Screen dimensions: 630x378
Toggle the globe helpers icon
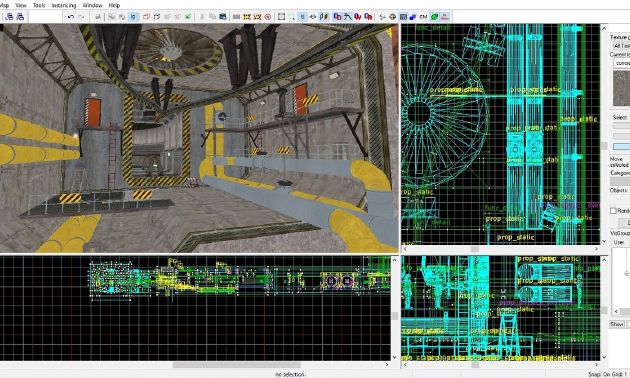(392, 17)
